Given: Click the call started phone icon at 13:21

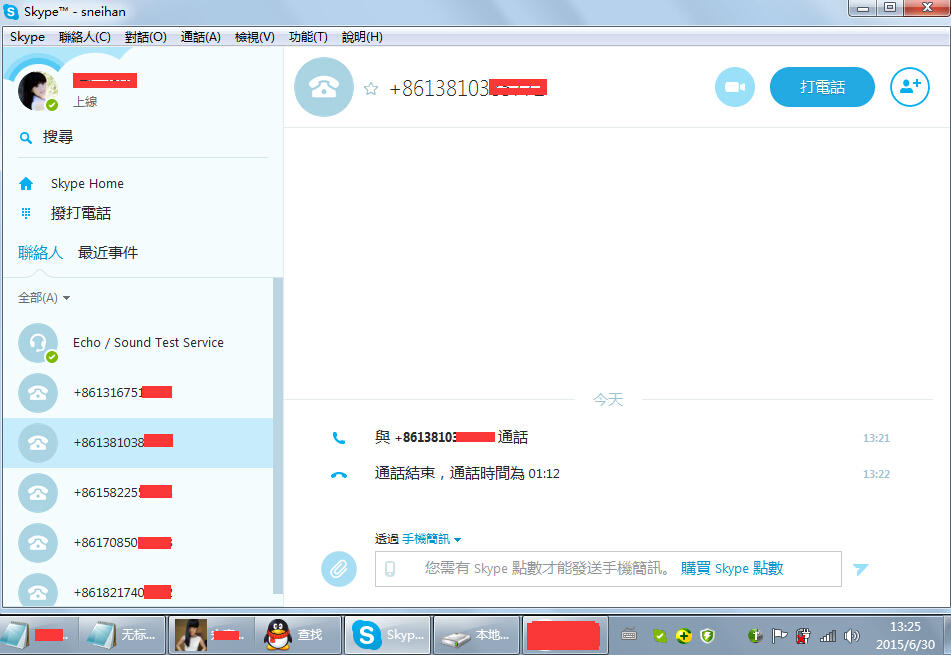Looking at the screenshot, I should coord(339,438).
